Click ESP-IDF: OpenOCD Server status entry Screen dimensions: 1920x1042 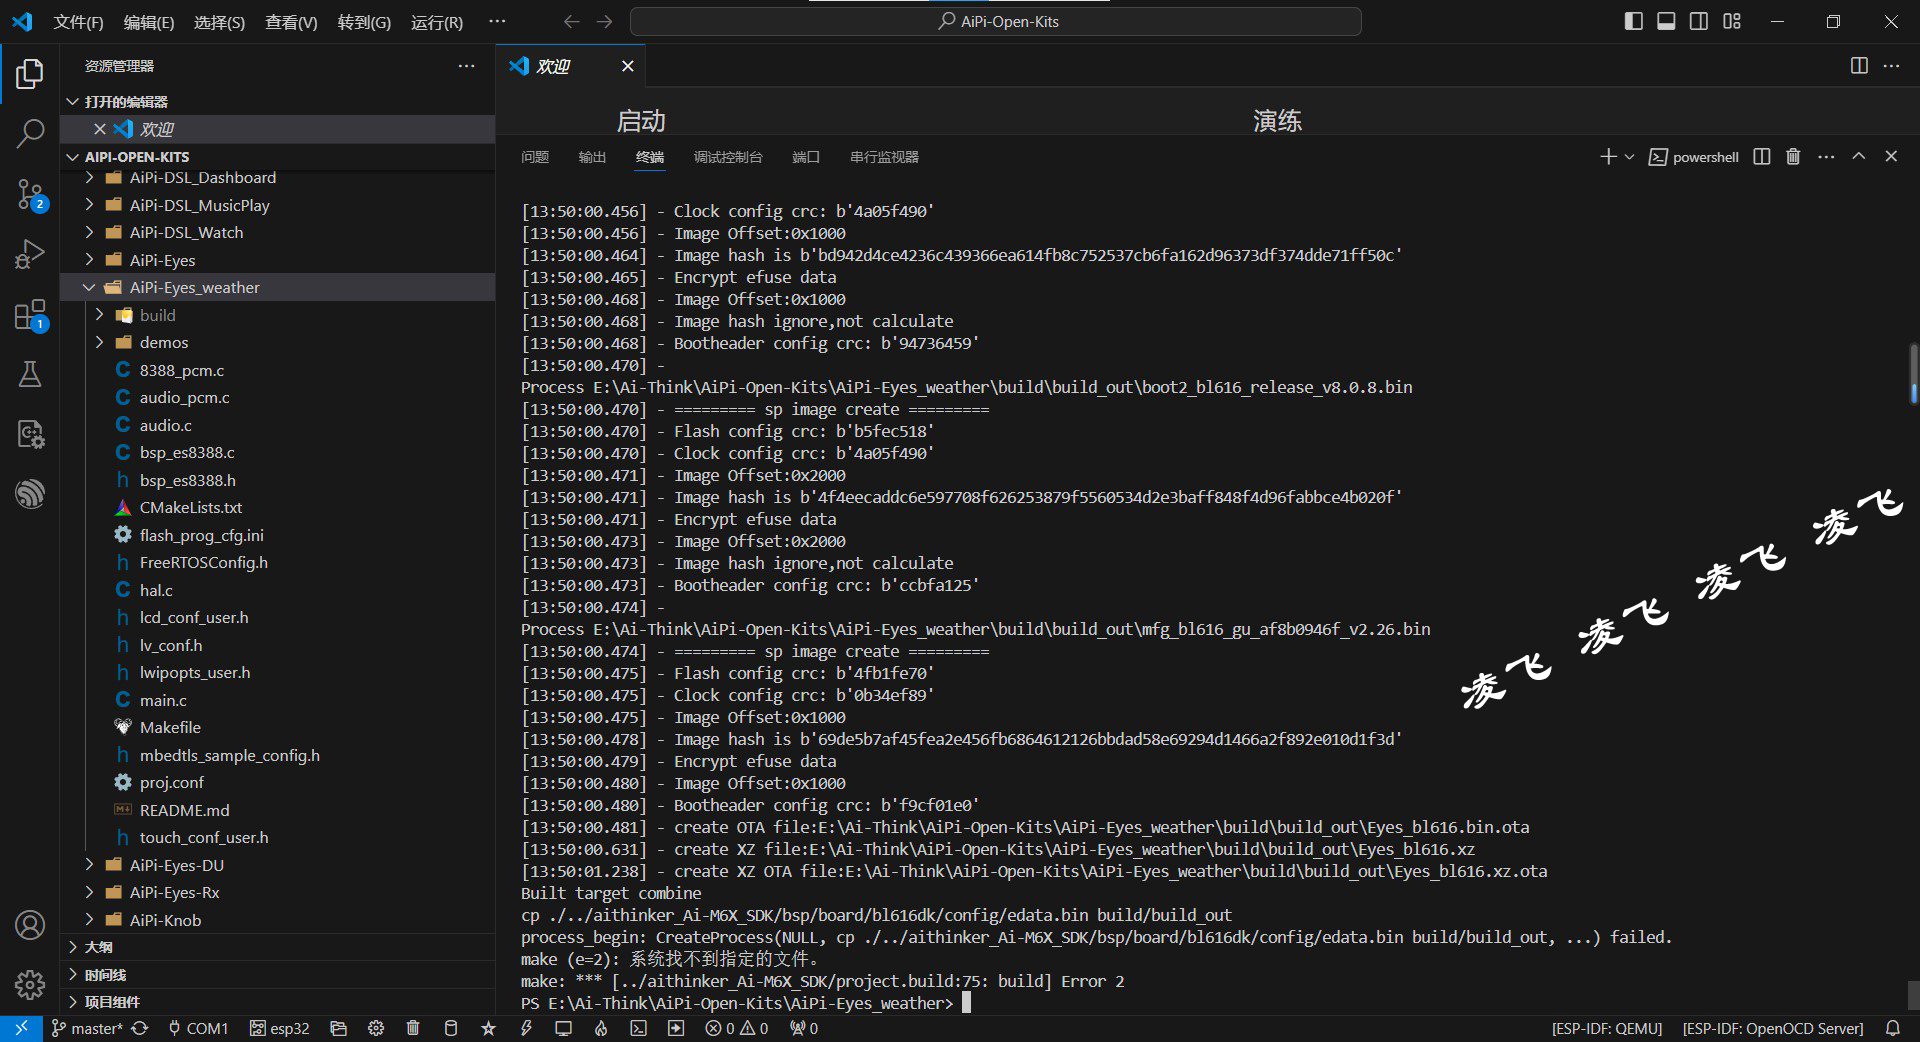coord(1772,1028)
